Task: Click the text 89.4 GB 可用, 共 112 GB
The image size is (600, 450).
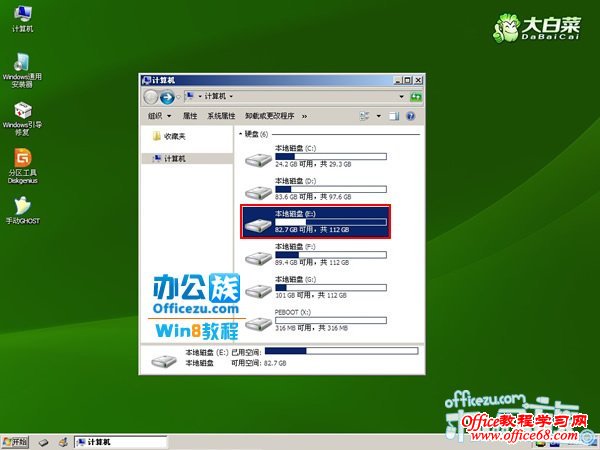Action: [312, 262]
